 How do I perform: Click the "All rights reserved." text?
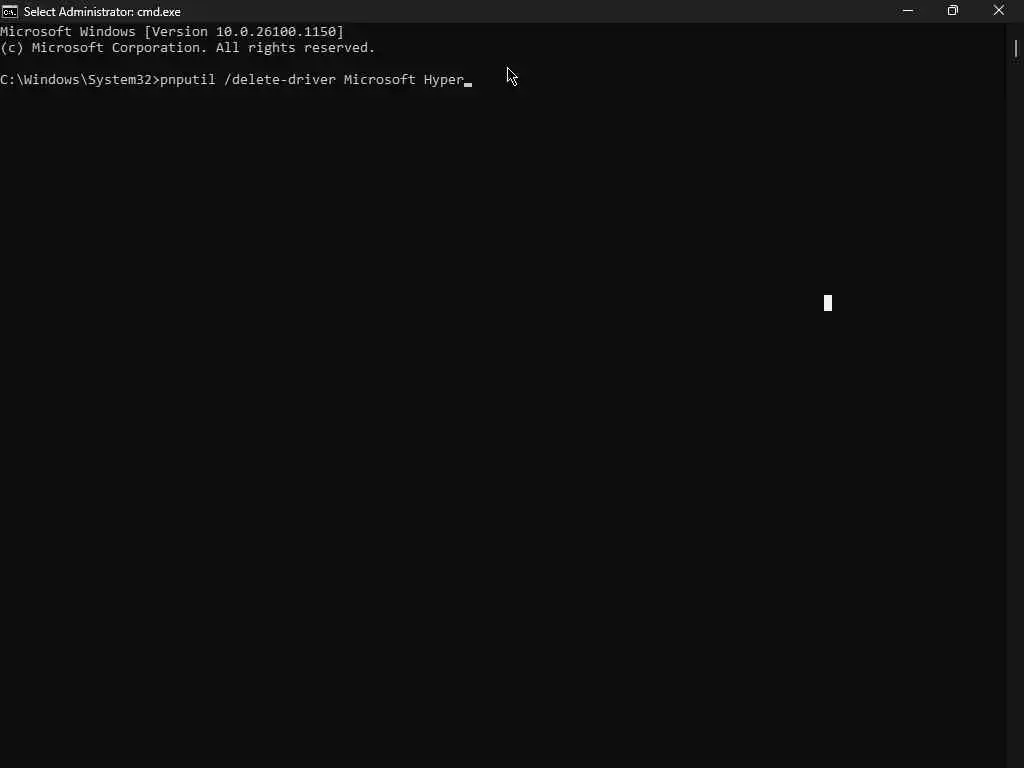coord(295,48)
